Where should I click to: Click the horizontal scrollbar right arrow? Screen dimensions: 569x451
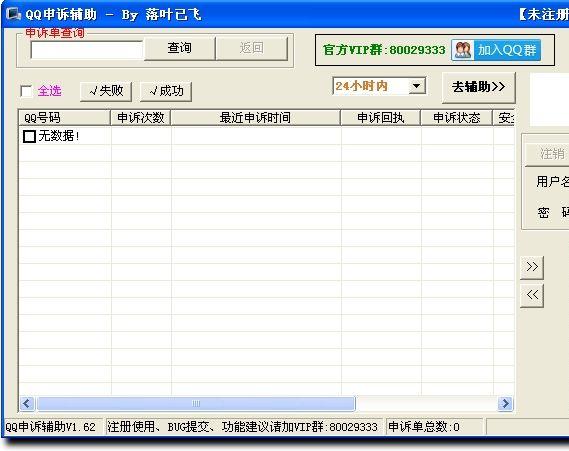(x=505, y=403)
